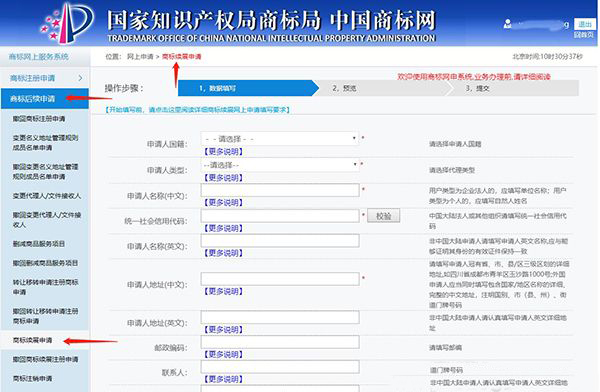Click the 申请人地址(中文) input field
This screenshot has width=600, height=392.
pos(280,279)
